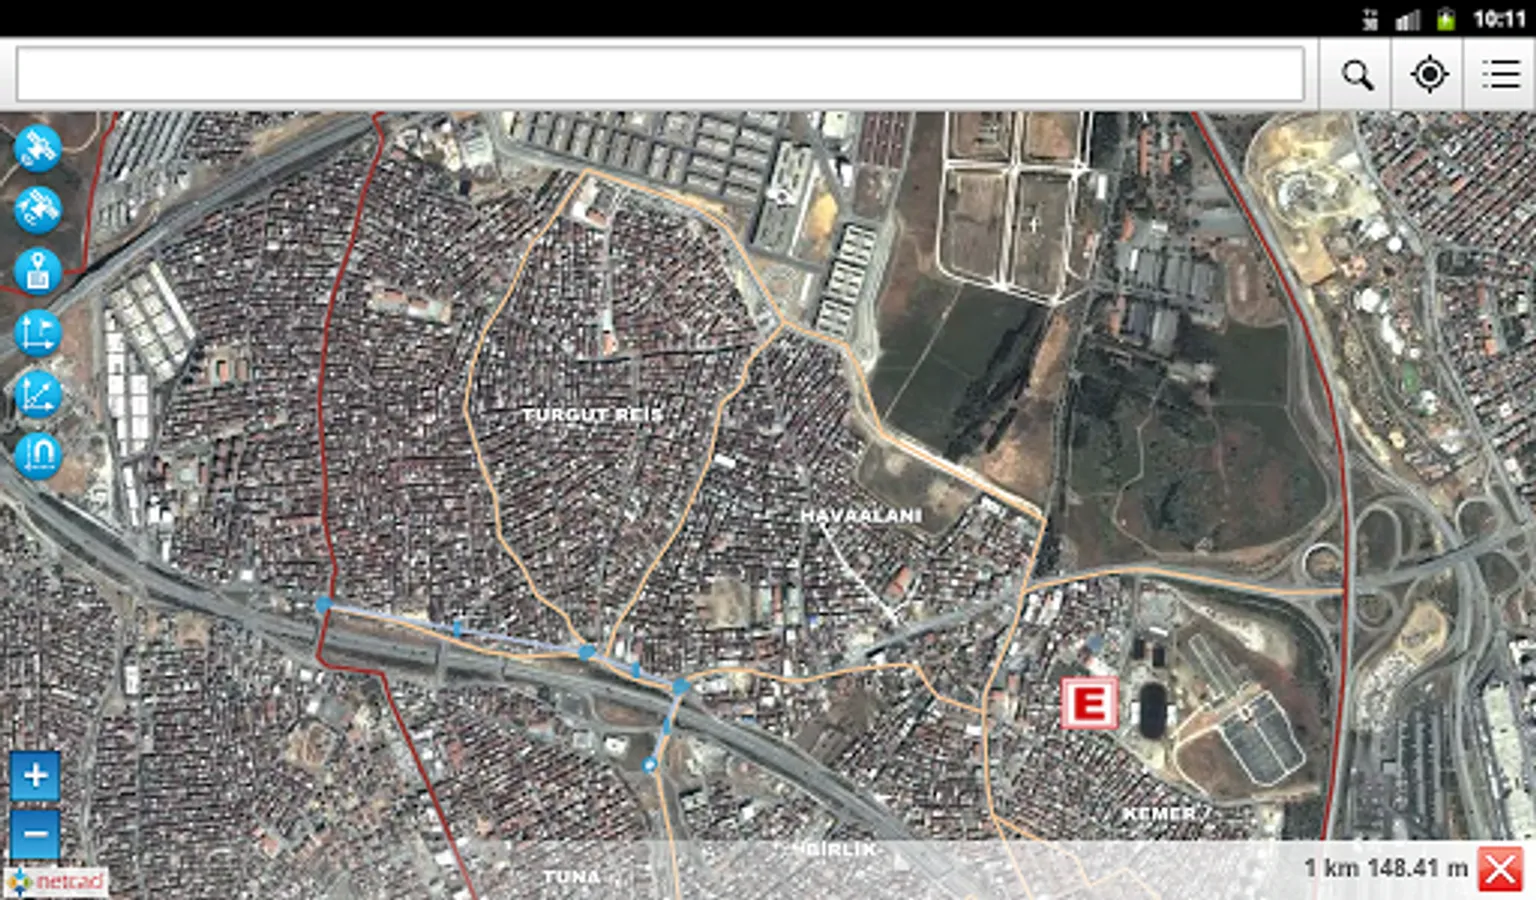Image resolution: width=1536 pixels, height=900 pixels.
Task: Select the first satellite tool icon
Action: 38,148
